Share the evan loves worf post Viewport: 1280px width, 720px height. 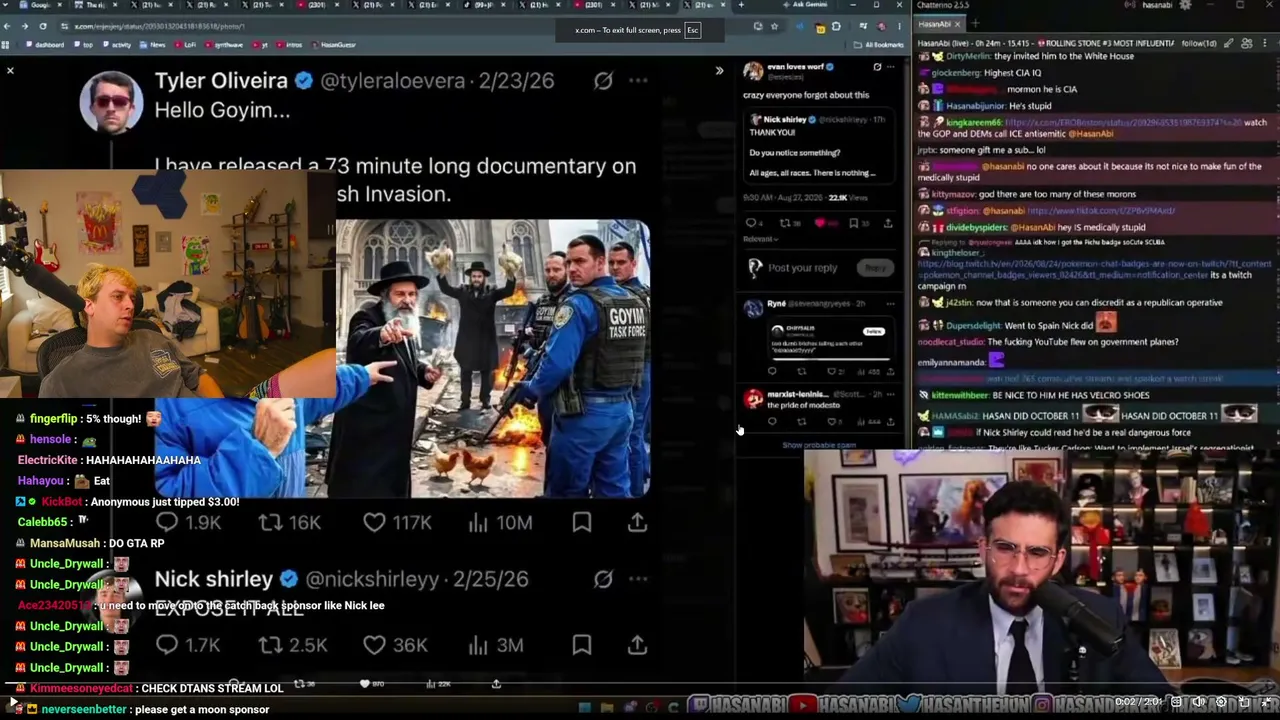tap(887, 223)
